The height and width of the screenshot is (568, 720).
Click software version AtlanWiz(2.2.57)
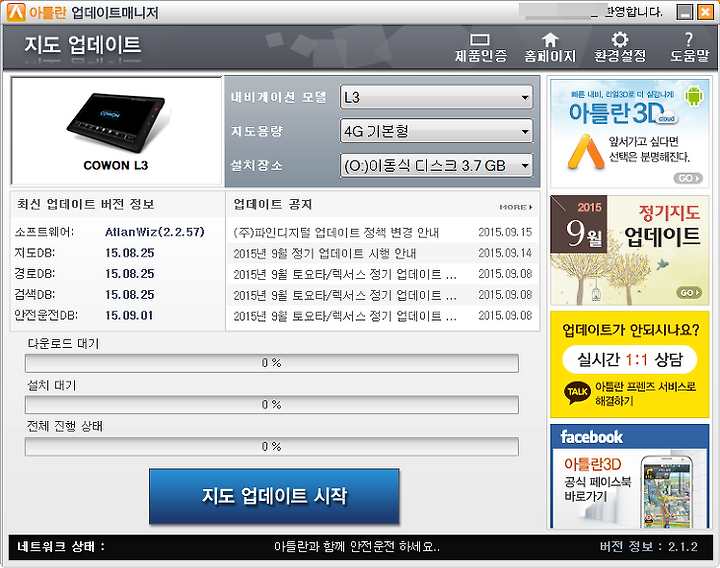click(155, 232)
